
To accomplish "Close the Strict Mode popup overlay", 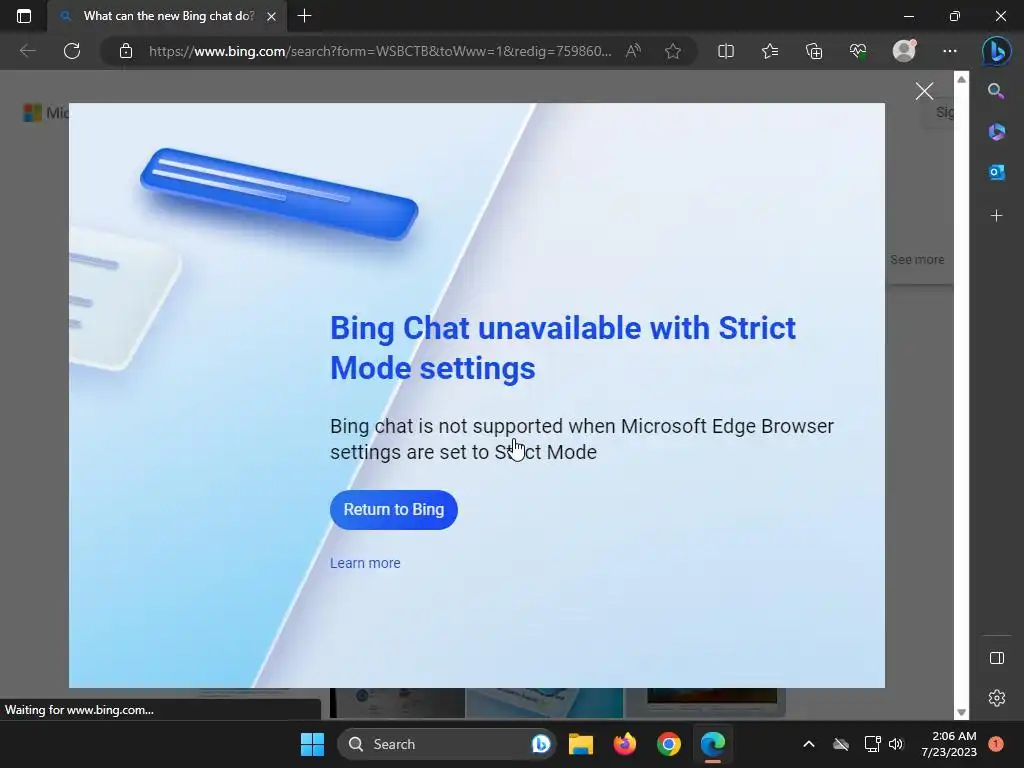I will [x=924, y=91].
